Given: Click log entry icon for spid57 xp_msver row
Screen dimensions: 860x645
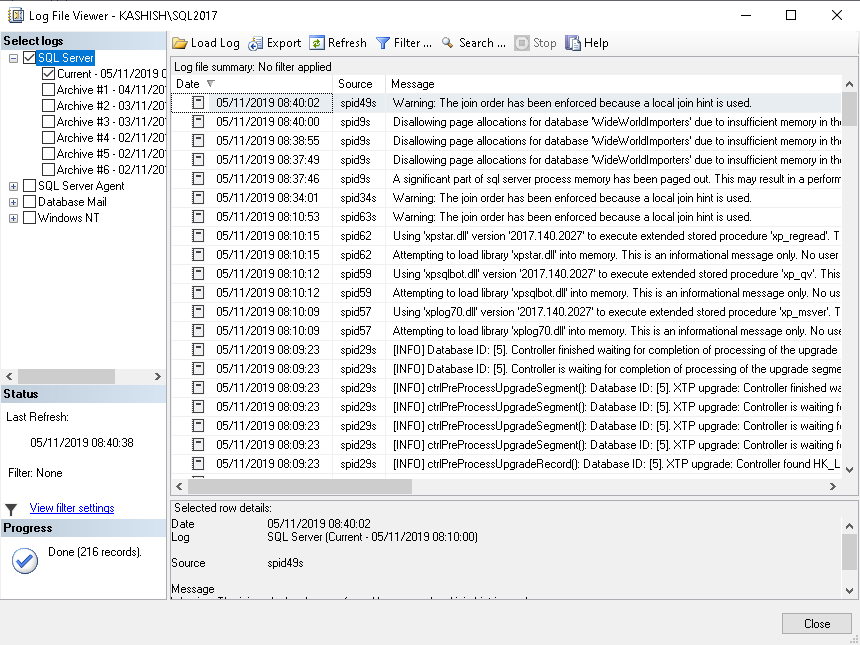Looking at the screenshot, I should point(198,312).
